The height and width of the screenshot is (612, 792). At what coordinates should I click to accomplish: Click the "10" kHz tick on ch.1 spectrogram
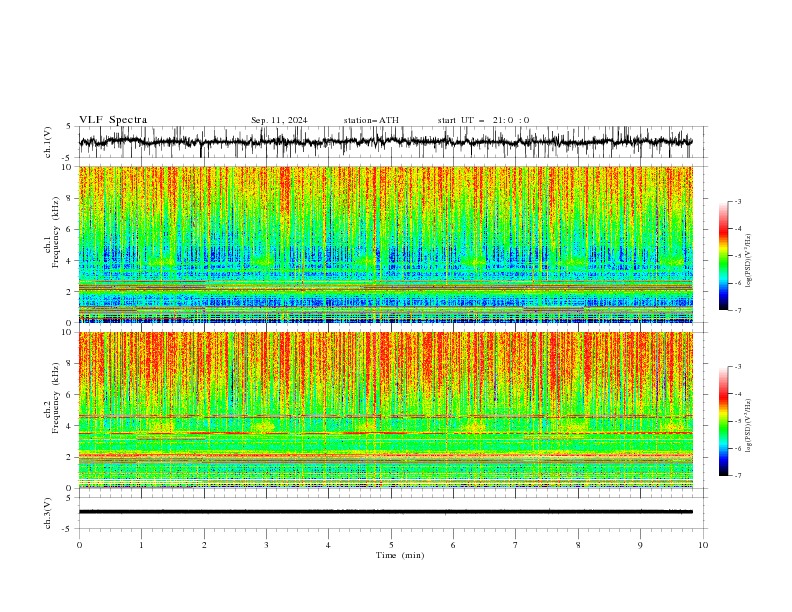[x=68, y=167]
